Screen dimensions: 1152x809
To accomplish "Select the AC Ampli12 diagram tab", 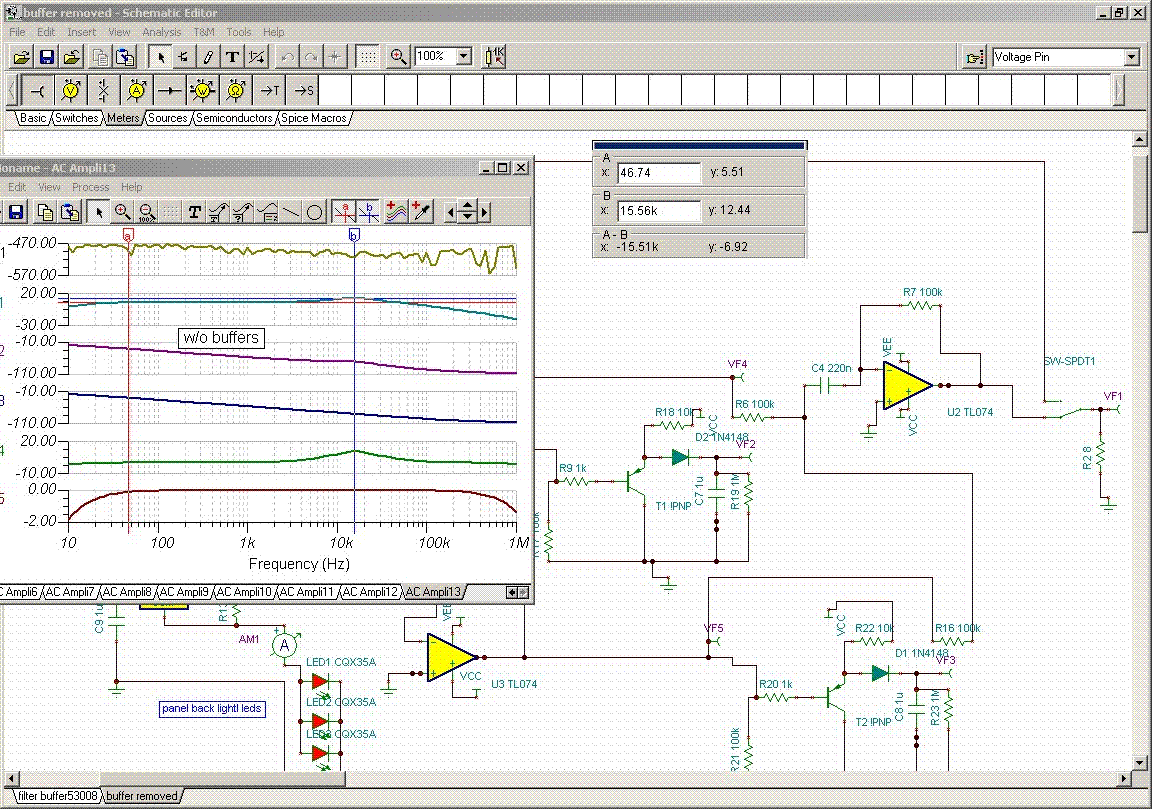I will (x=370, y=592).
